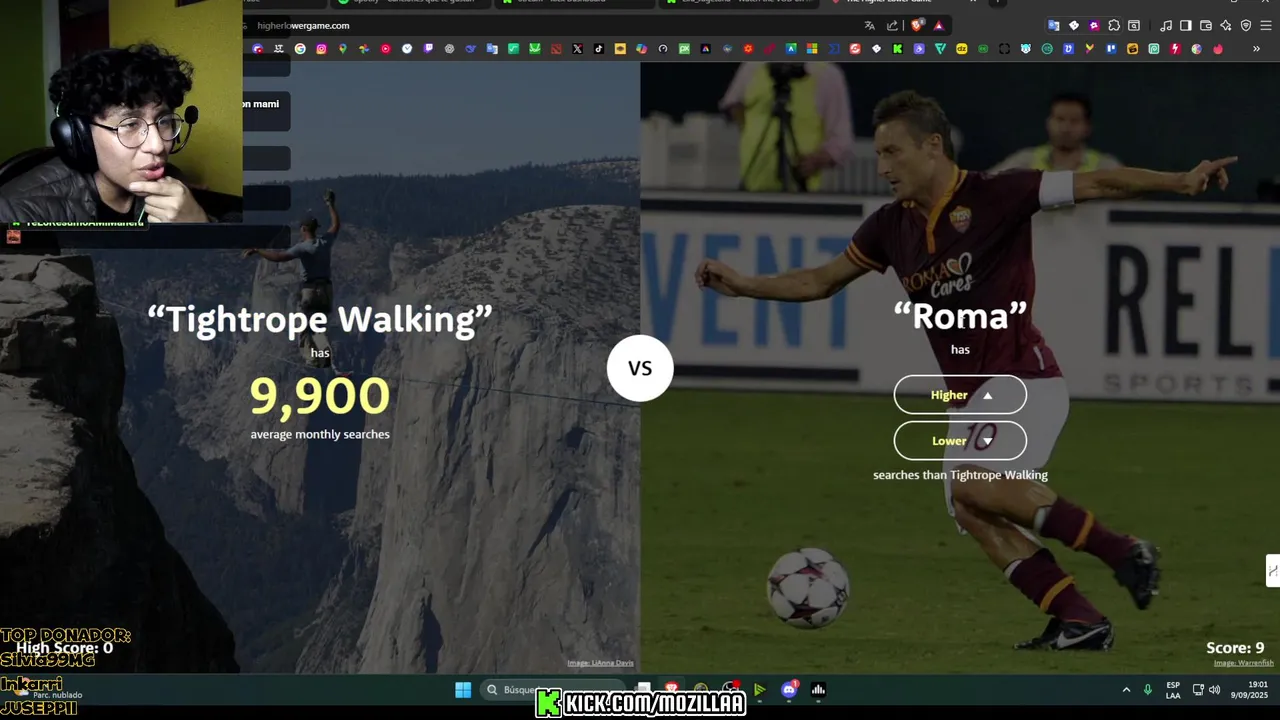This screenshot has width=1280, height=720.
Task: Open Brave Shields lion icon
Action: click(x=917, y=26)
